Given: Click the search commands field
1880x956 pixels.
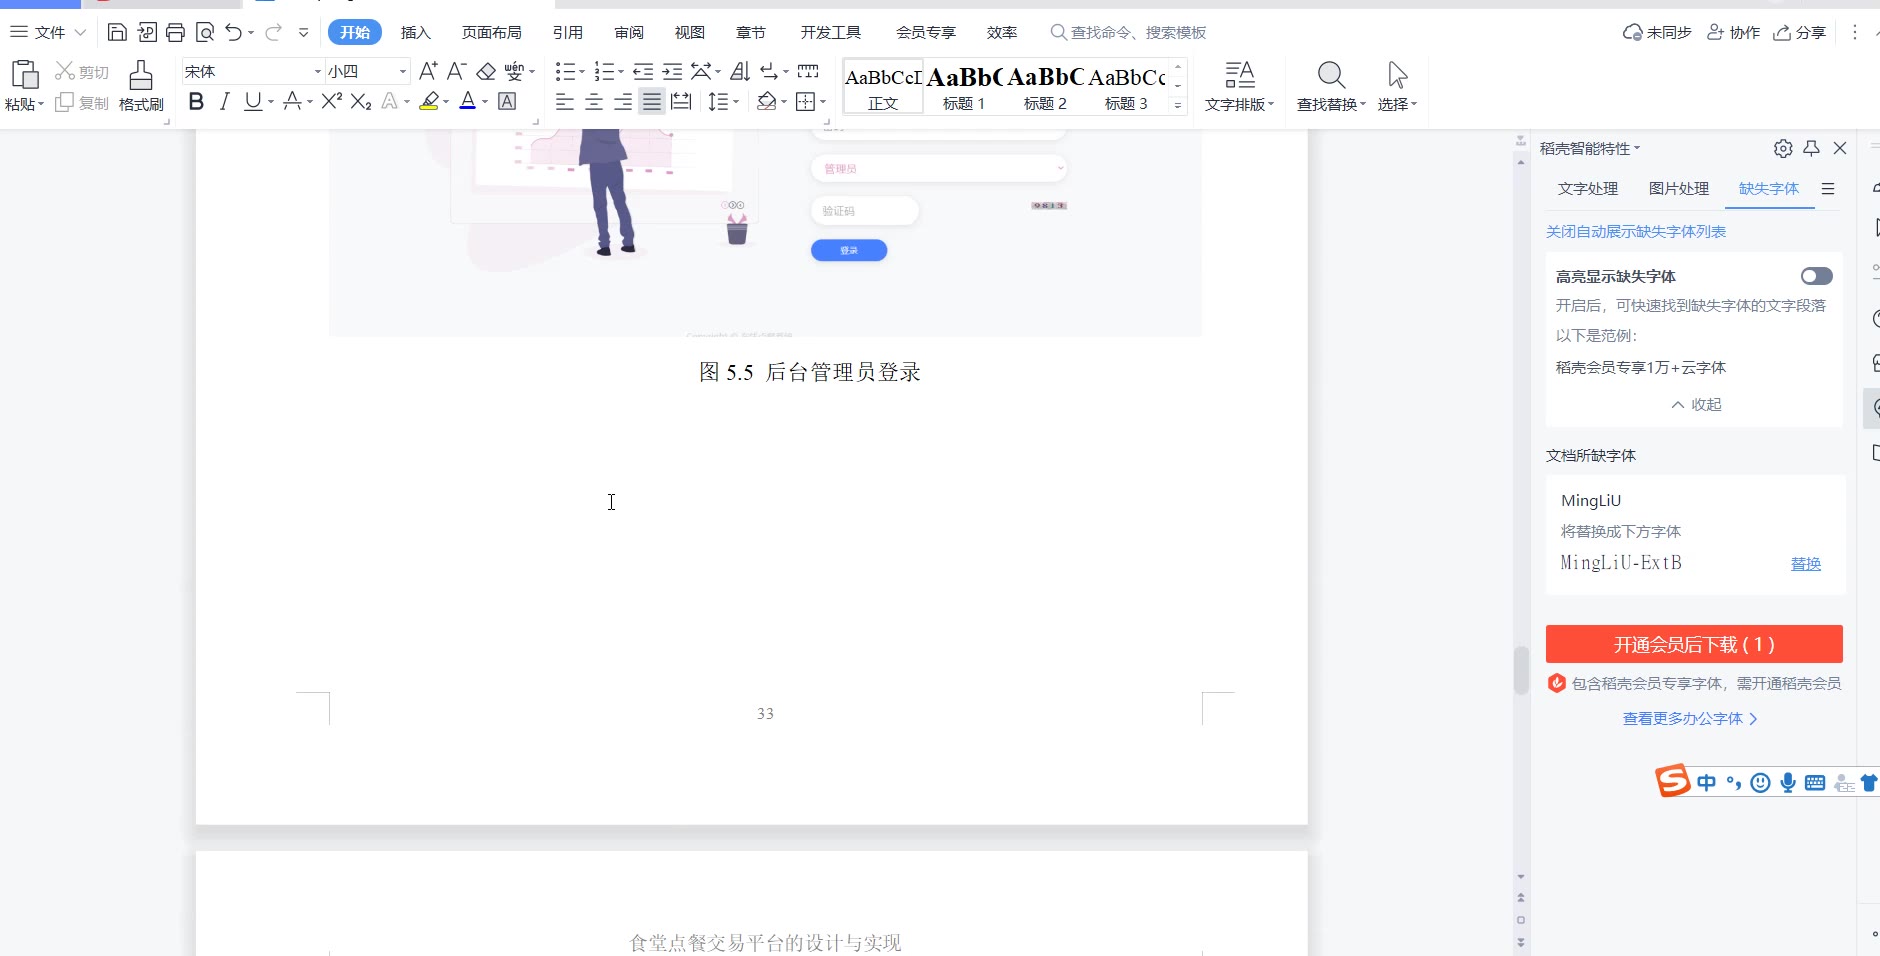Looking at the screenshot, I should pos(1128,32).
